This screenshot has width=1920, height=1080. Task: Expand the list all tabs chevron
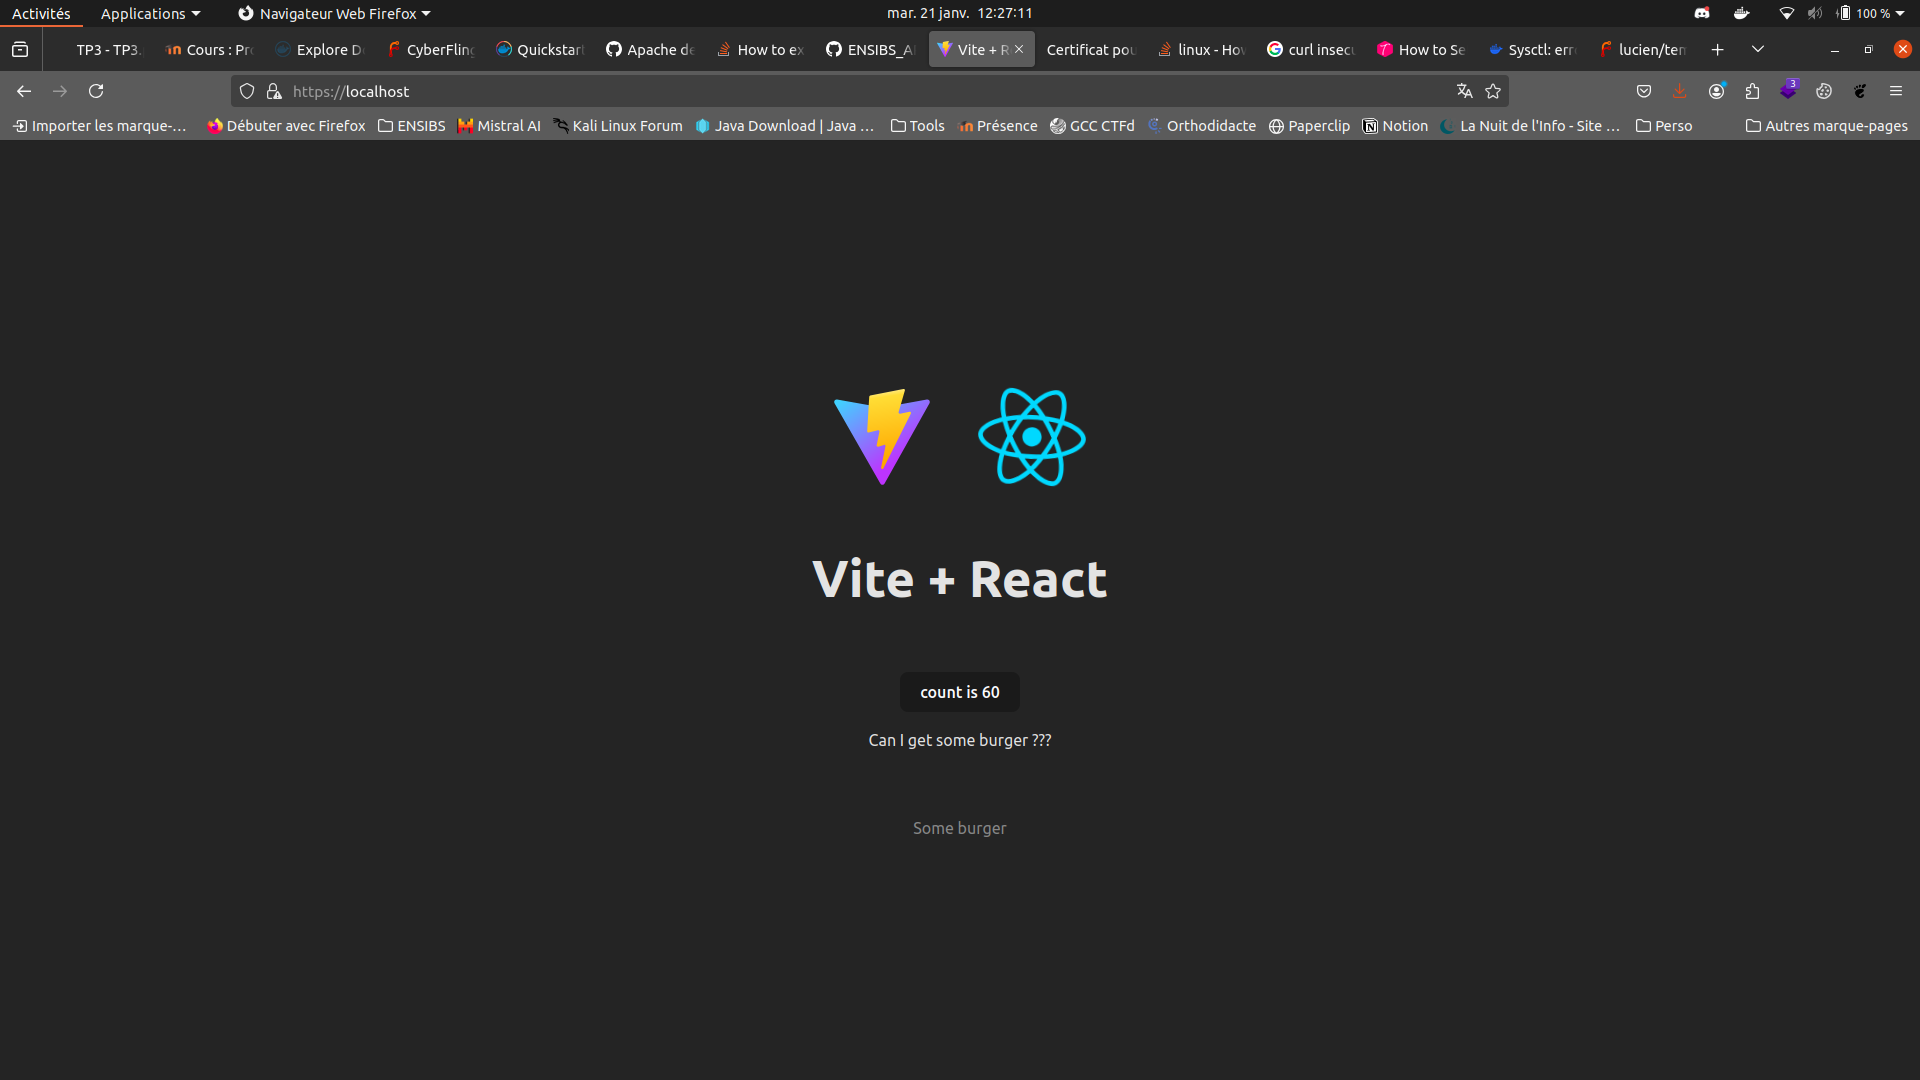click(x=1758, y=49)
